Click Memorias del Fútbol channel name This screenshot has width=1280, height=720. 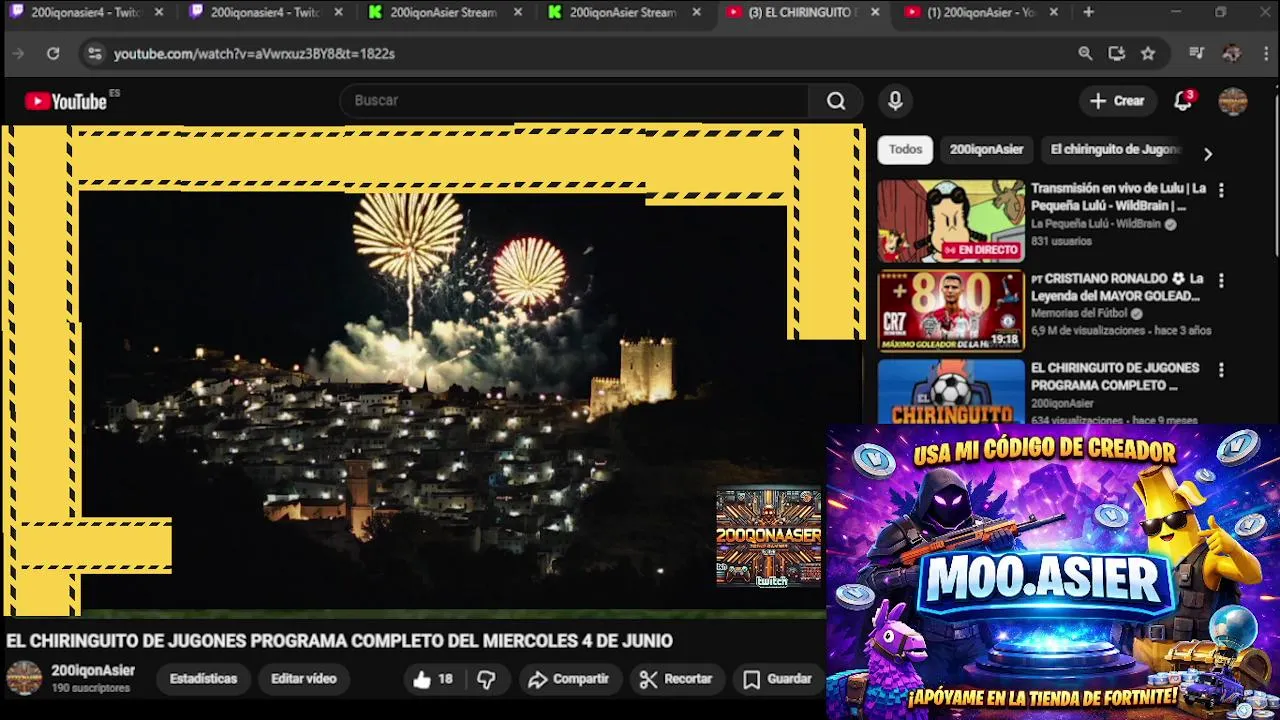(1080, 313)
